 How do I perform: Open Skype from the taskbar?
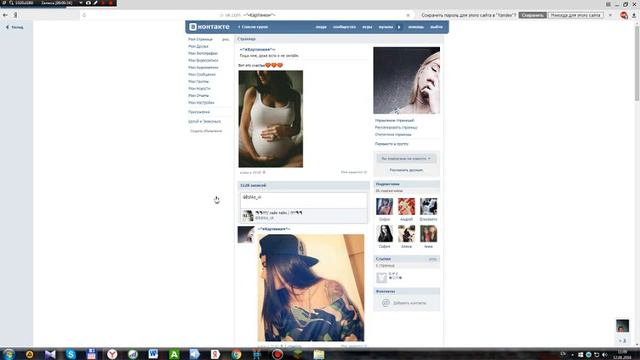(71, 354)
